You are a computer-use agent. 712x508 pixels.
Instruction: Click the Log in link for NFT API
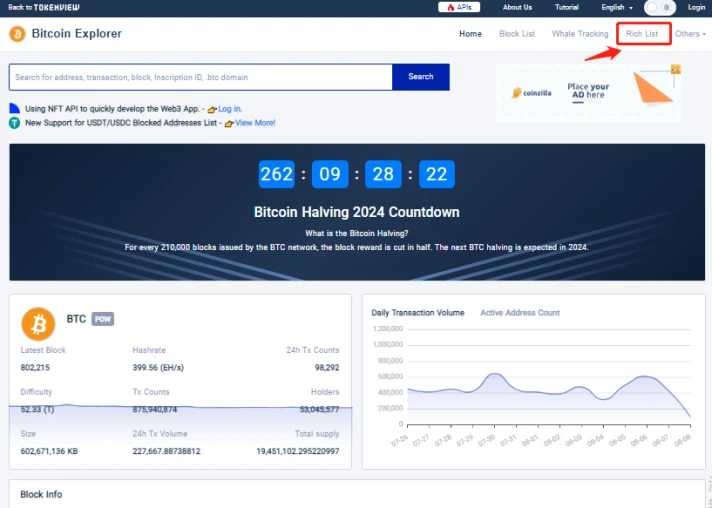tap(230, 109)
